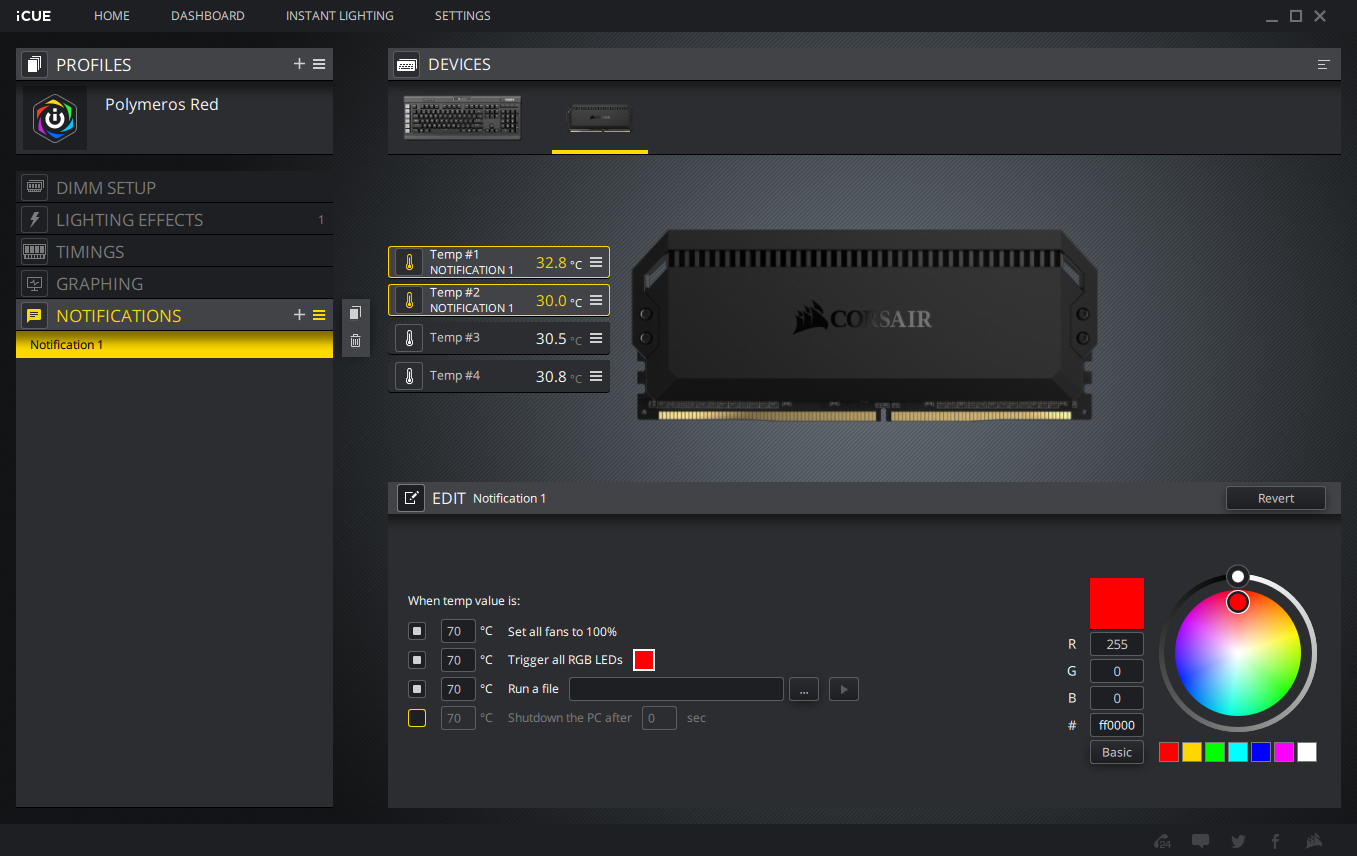Open the Temp #2 sensor menu

[x=596, y=300]
